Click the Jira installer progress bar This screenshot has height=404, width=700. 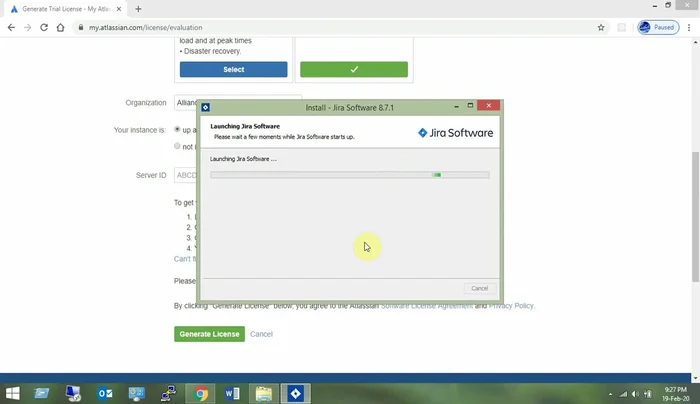tap(350, 175)
